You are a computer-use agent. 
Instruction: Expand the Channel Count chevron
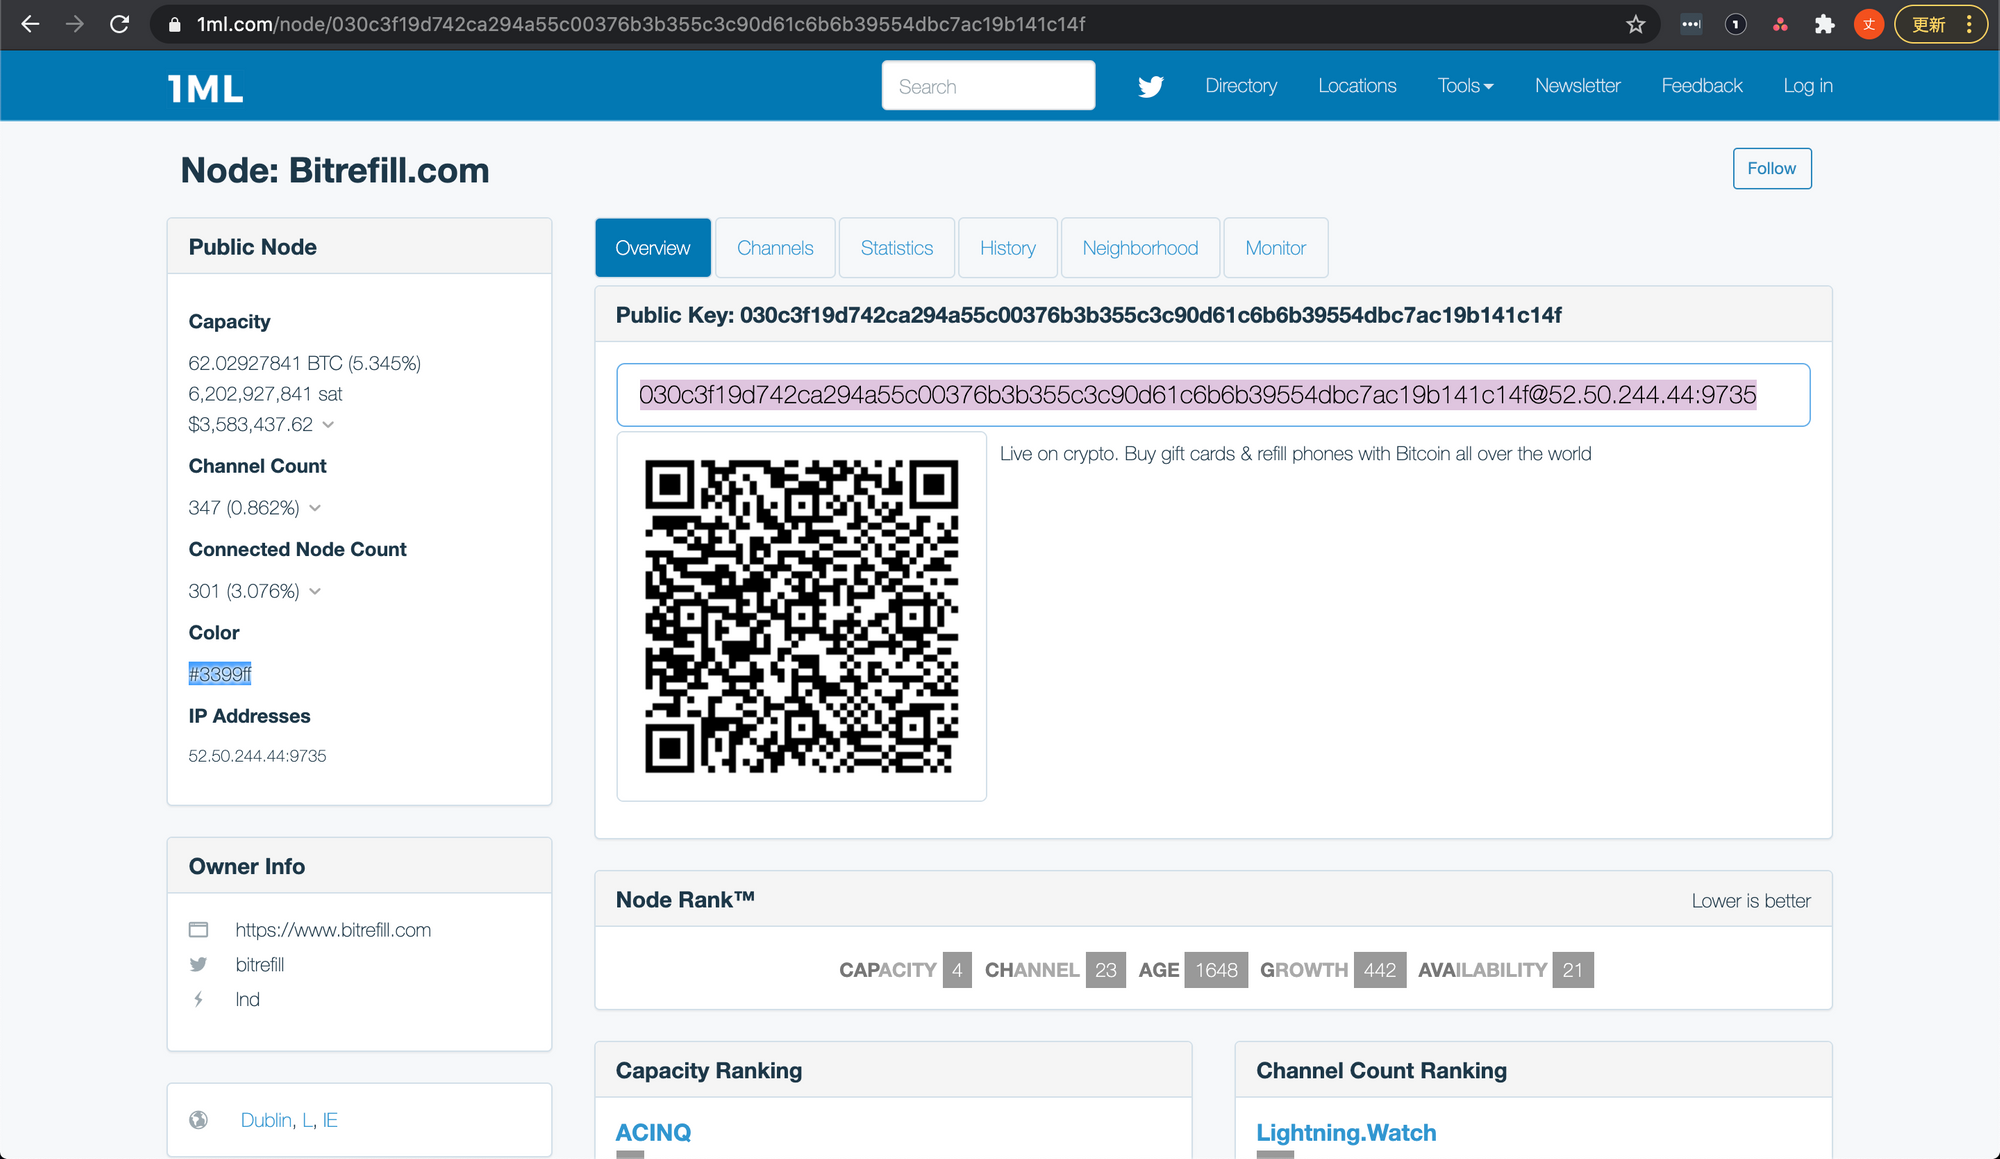[x=315, y=508]
